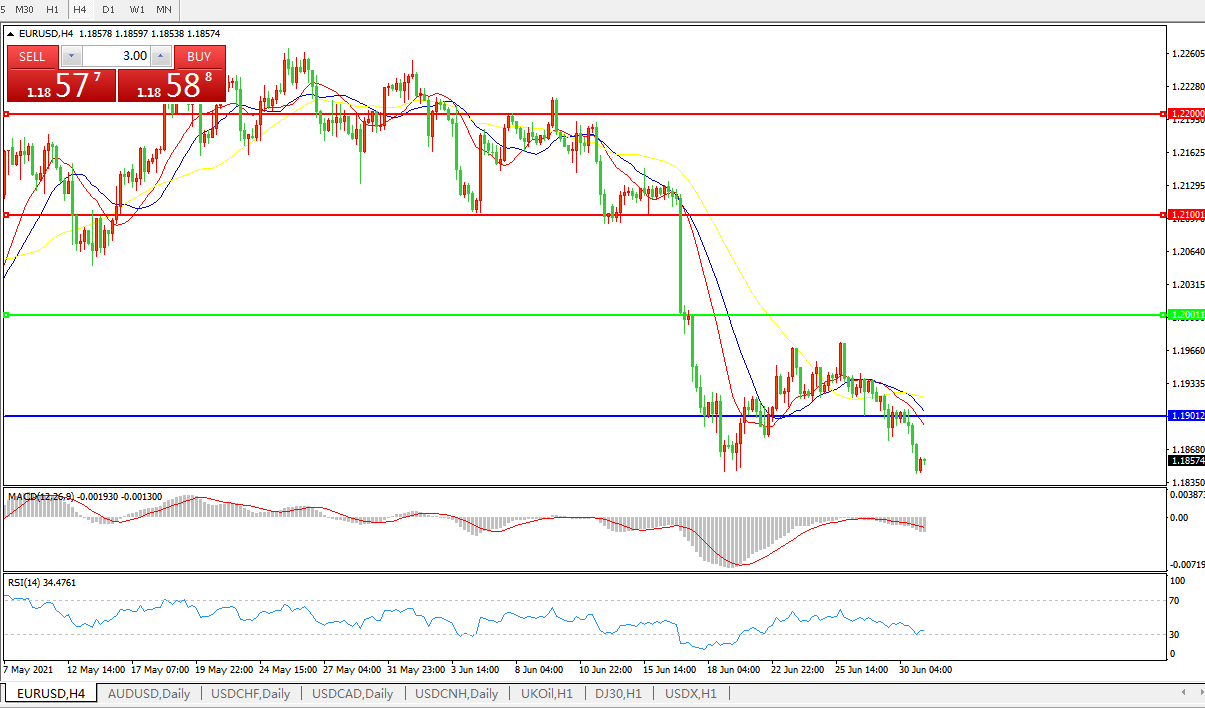The image size is (1205, 708).
Task: Select the H4 timeframe button
Action: tap(80, 9)
